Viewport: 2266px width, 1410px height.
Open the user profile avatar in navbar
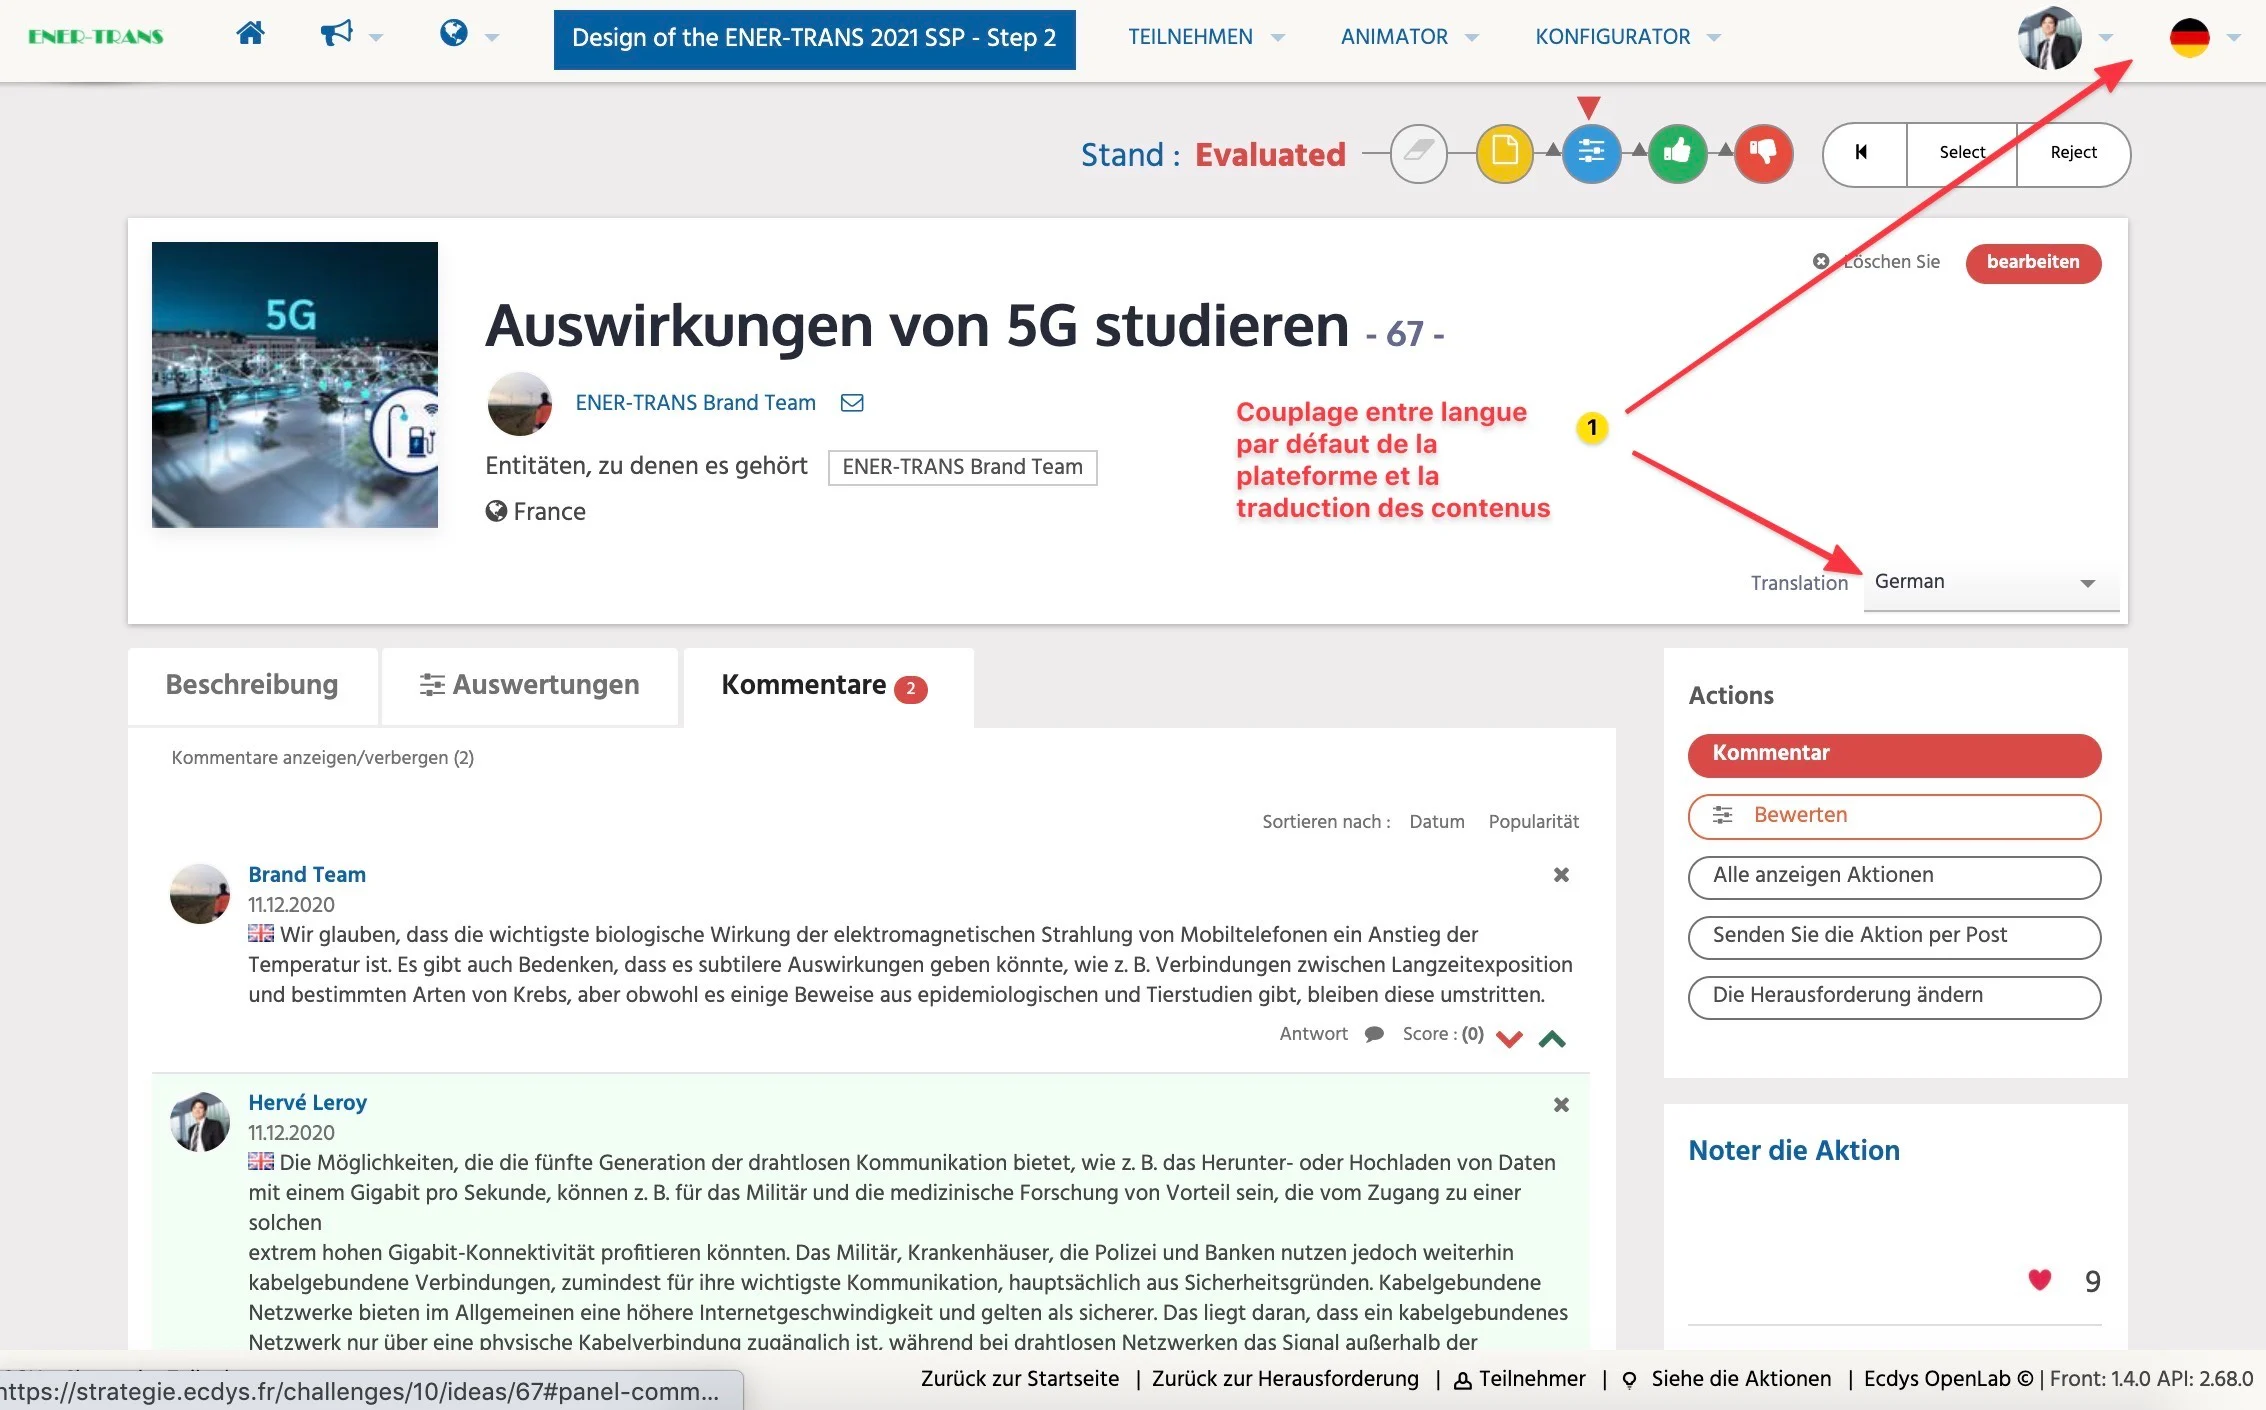click(x=2050, y=38)
